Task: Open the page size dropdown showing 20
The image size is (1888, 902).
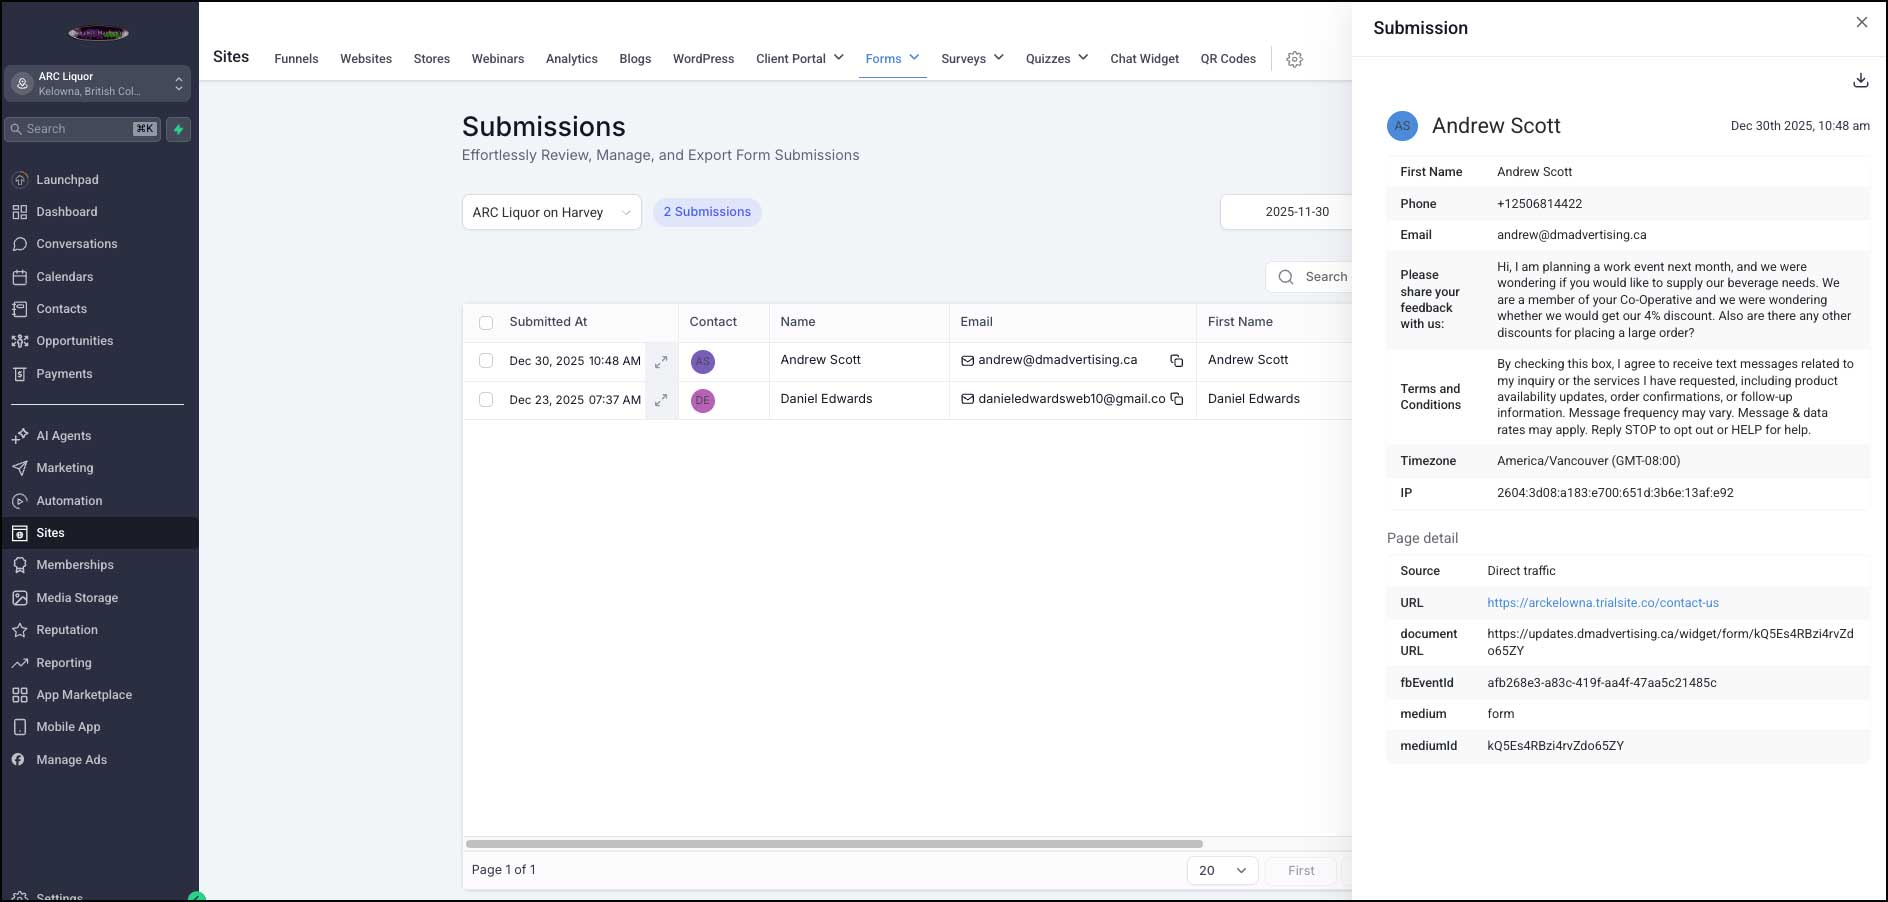Action: (x=1221, y=870)
